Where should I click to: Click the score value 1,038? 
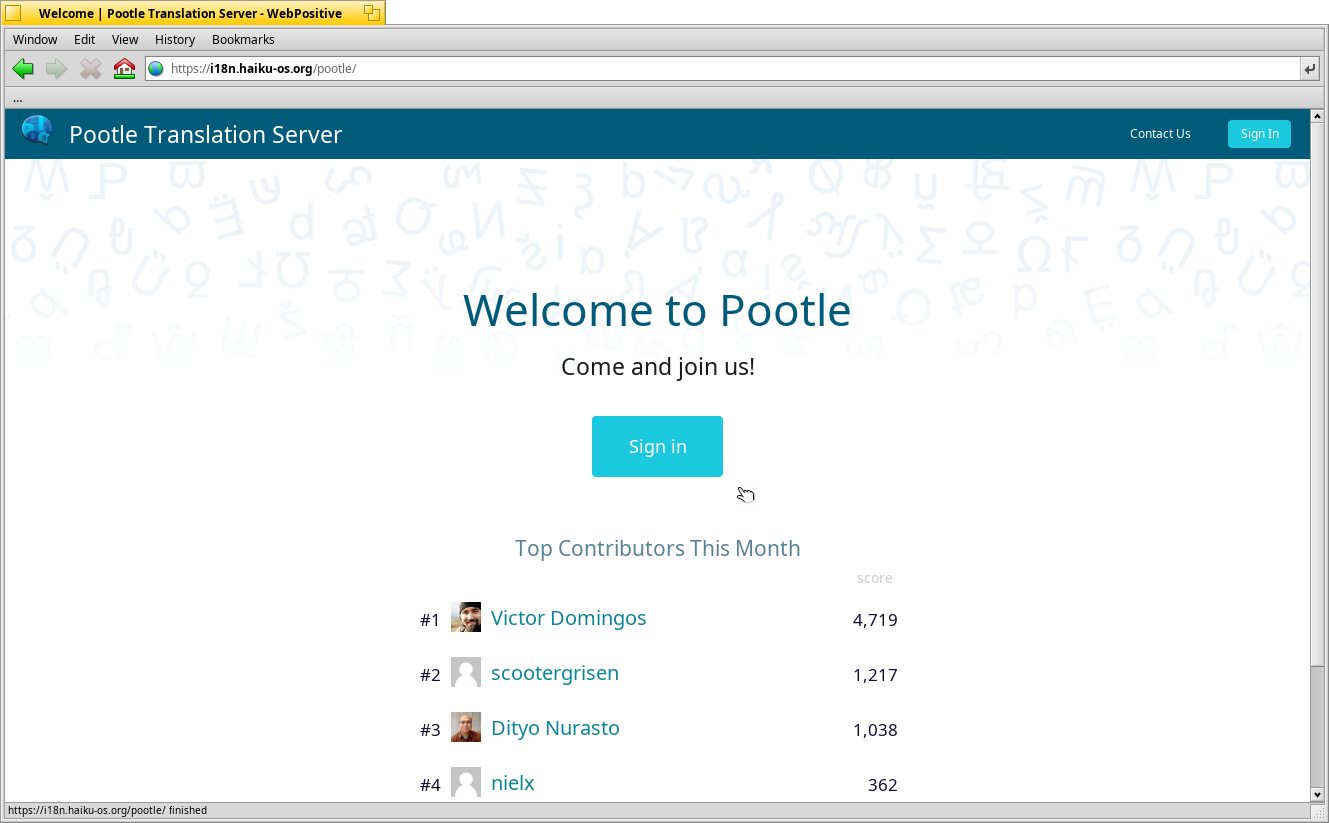tap(875, 730)
